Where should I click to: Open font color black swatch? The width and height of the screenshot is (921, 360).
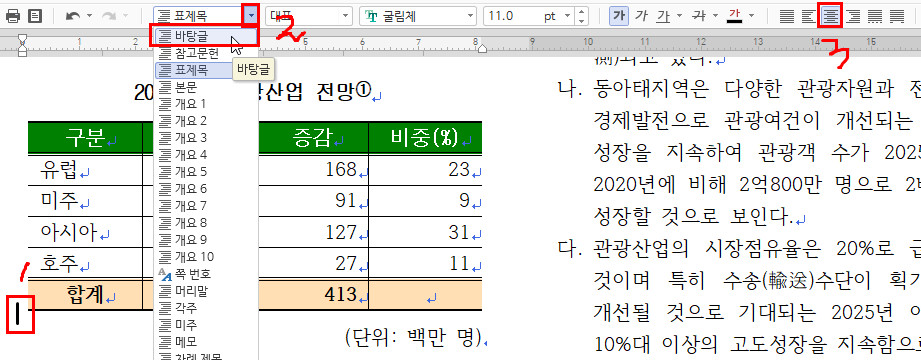[x=734, y=16]
